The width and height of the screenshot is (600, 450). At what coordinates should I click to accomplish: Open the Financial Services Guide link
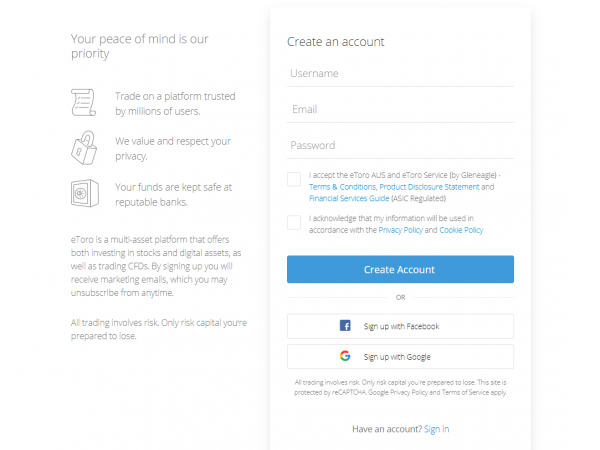pos(349,198)
